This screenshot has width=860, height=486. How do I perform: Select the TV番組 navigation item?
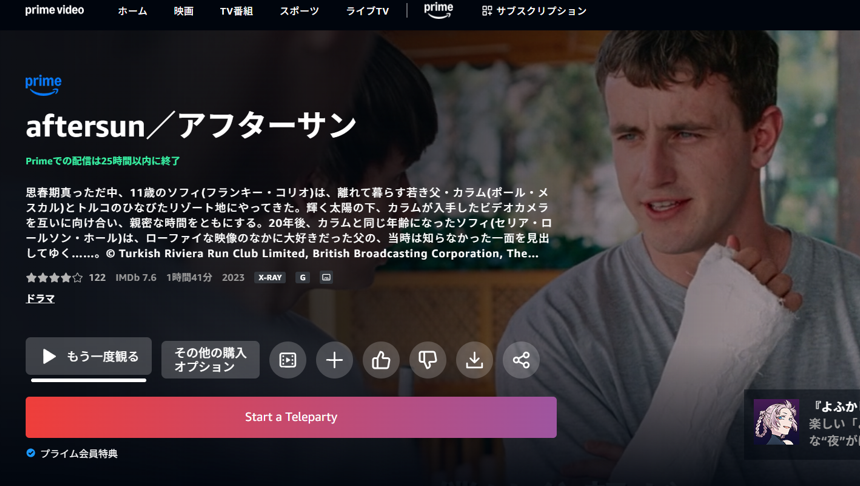236,11
